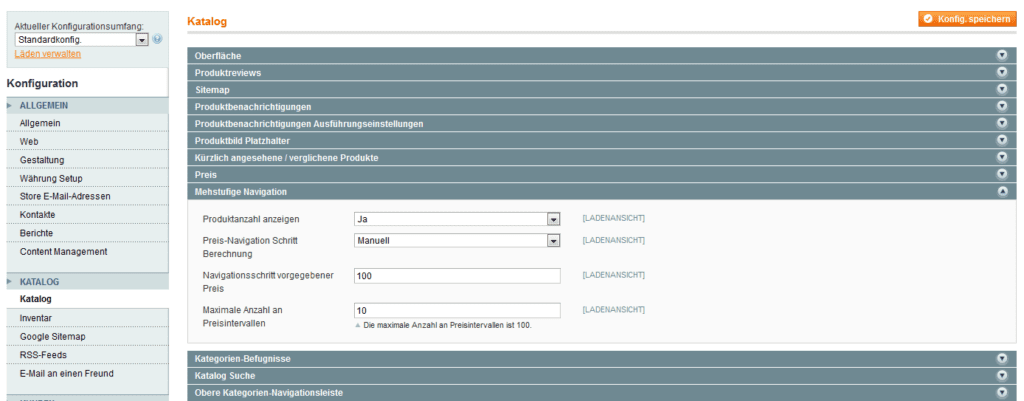1024x401 pixels.
Task: Click the Konfig. speichern button
Action: click(966, 19)
